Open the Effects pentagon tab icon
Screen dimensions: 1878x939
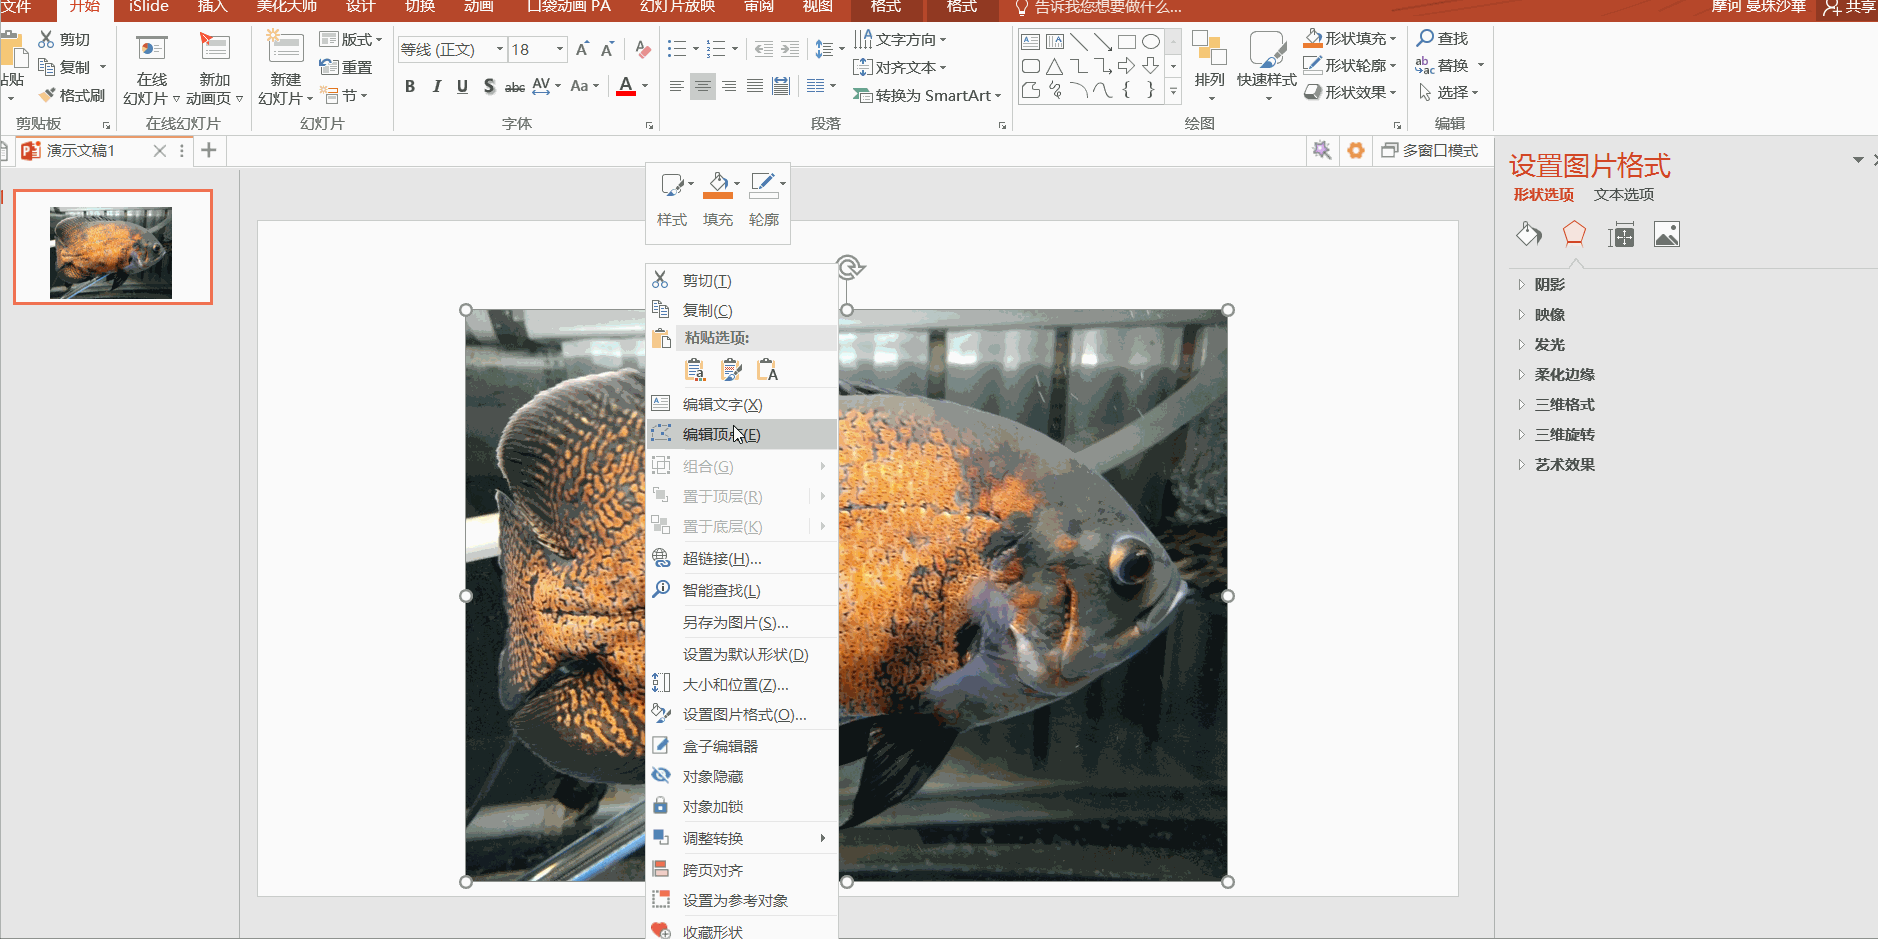point(1574,235)
